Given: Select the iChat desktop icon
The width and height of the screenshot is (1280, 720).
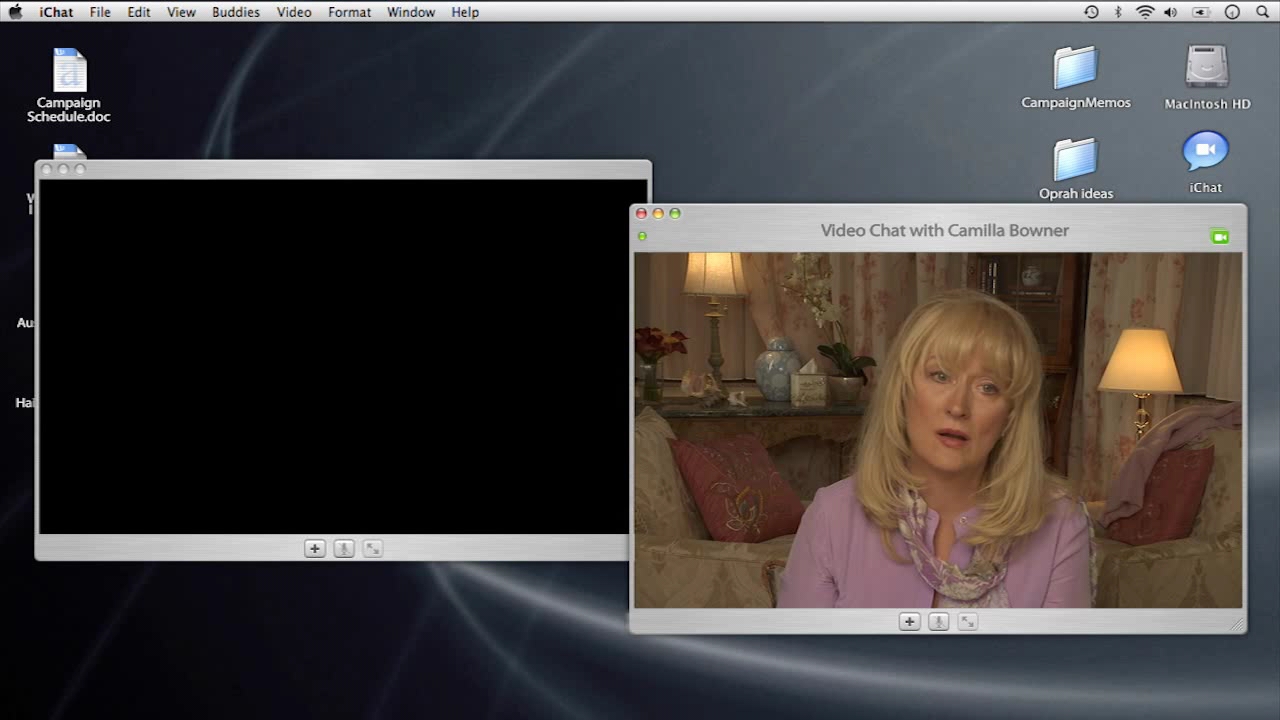Looking at the screenshot, I should (1205, 163).
